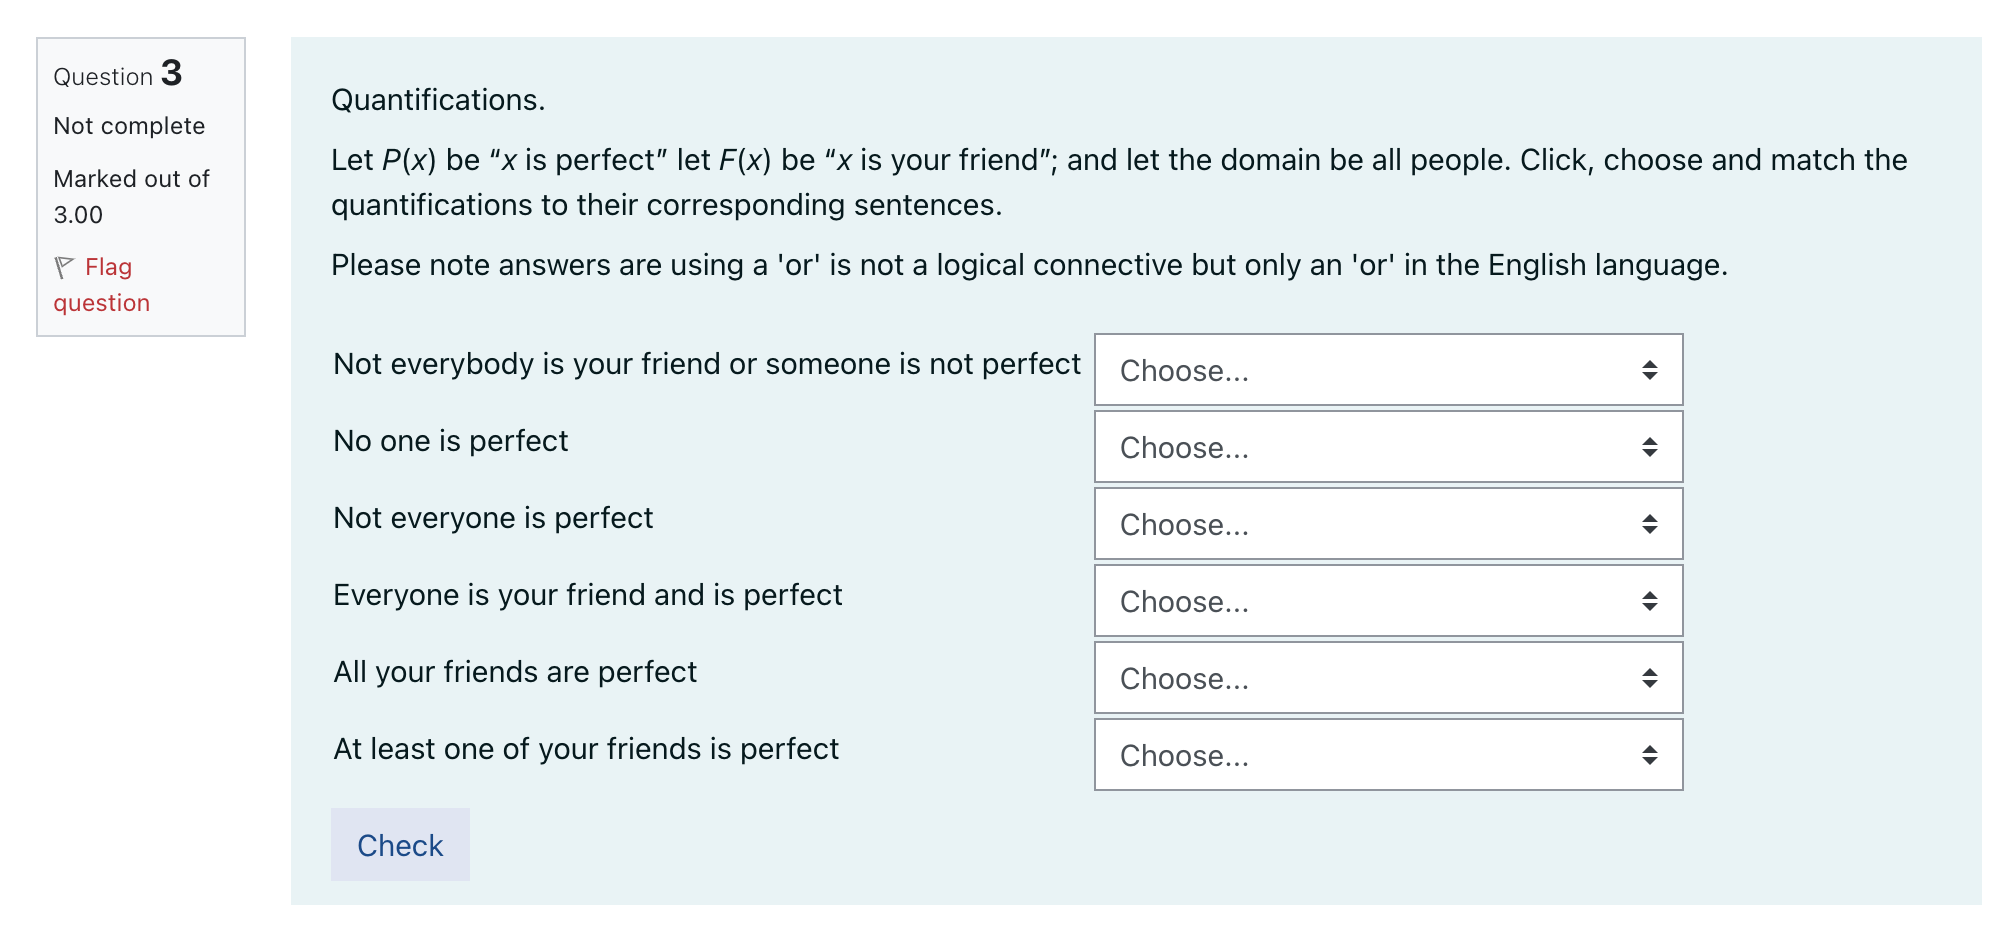Click the "Marked out of 3.00" text
Image resolution: width=2010 pixels, height=928 pixels.
tap(131, 196)
